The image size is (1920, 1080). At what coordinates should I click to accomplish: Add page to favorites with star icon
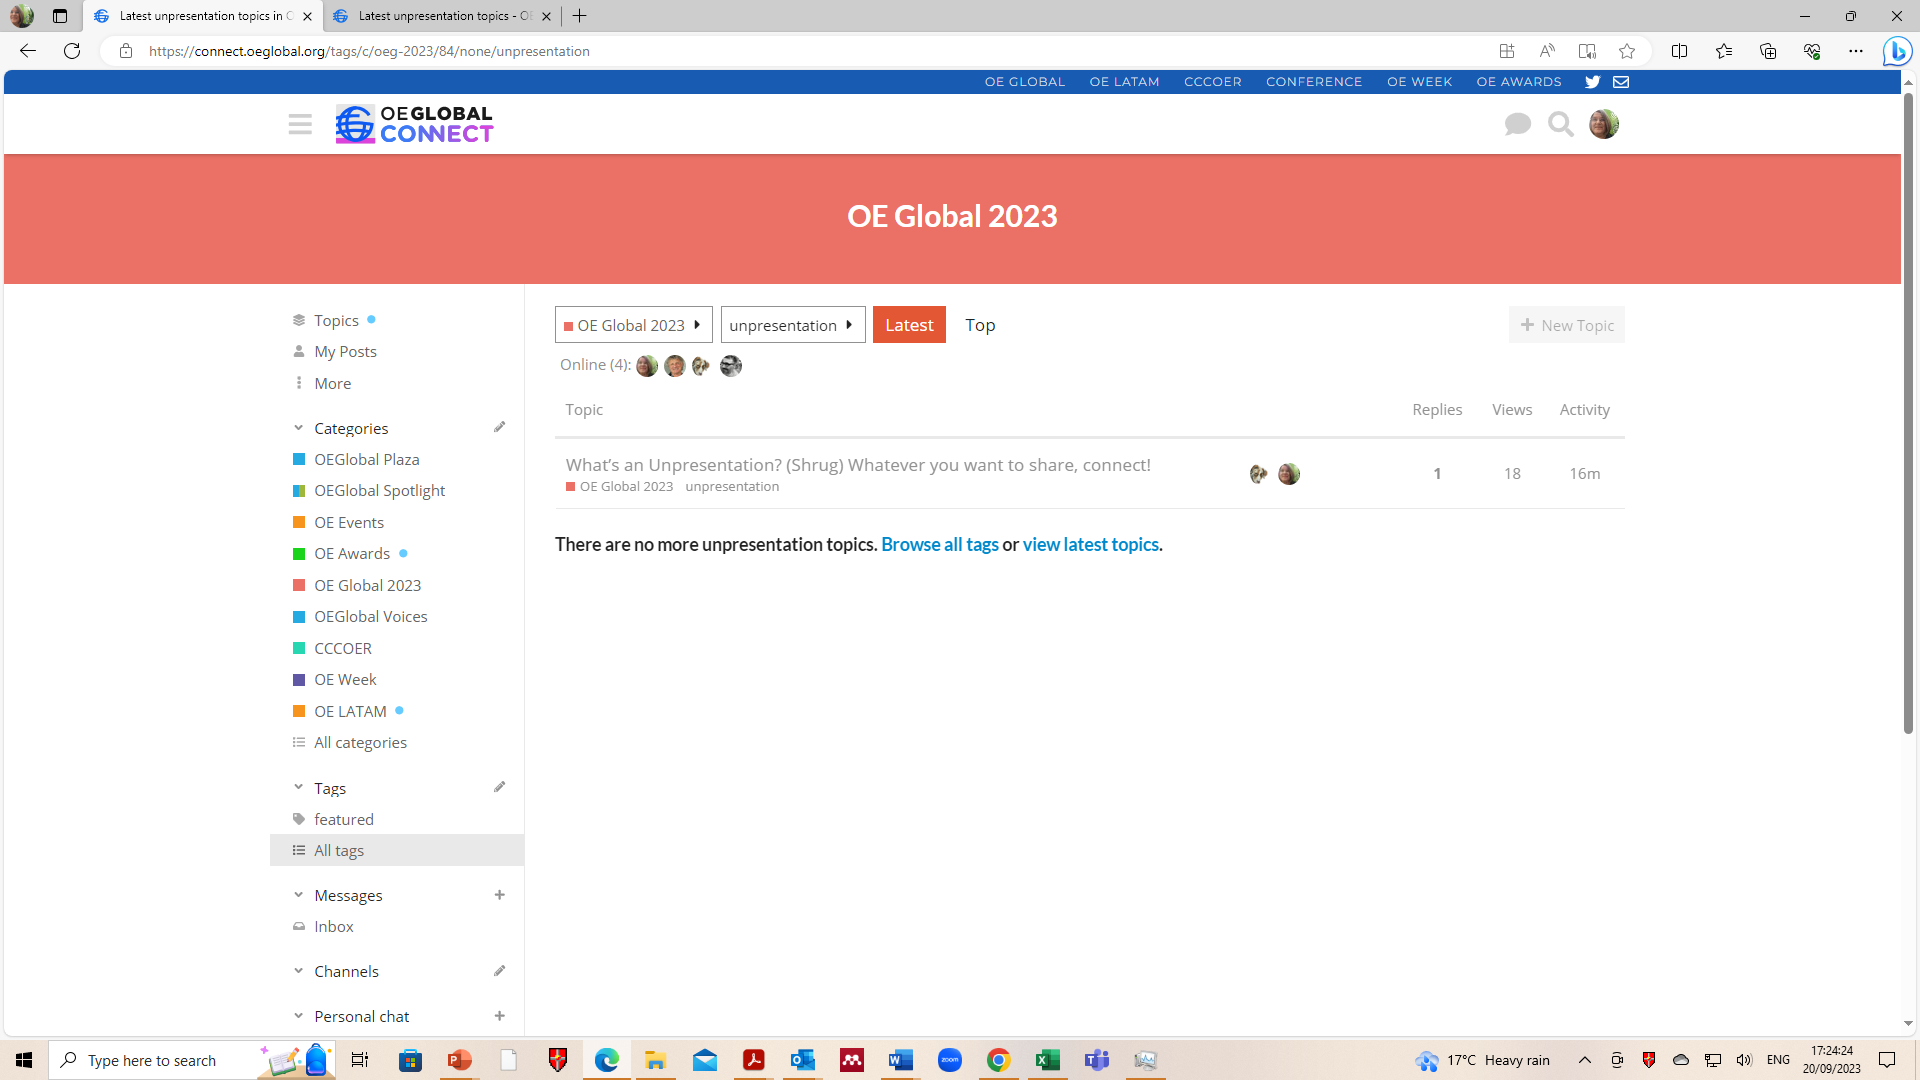[x=1627, y=51]
